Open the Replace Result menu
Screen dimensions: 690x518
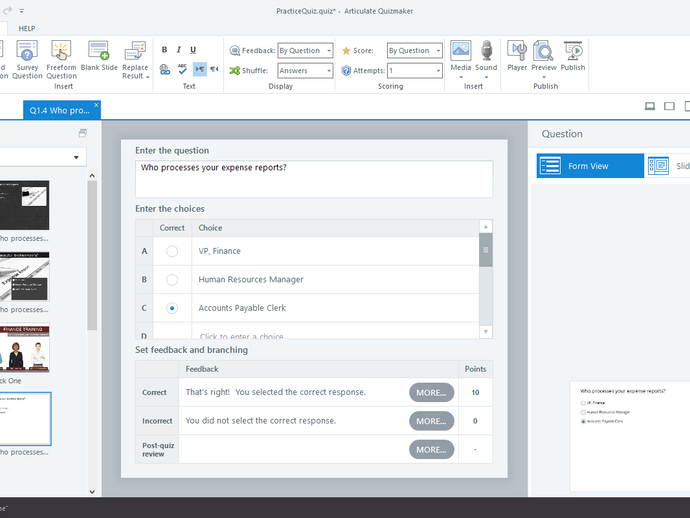[x=135, y=59]
